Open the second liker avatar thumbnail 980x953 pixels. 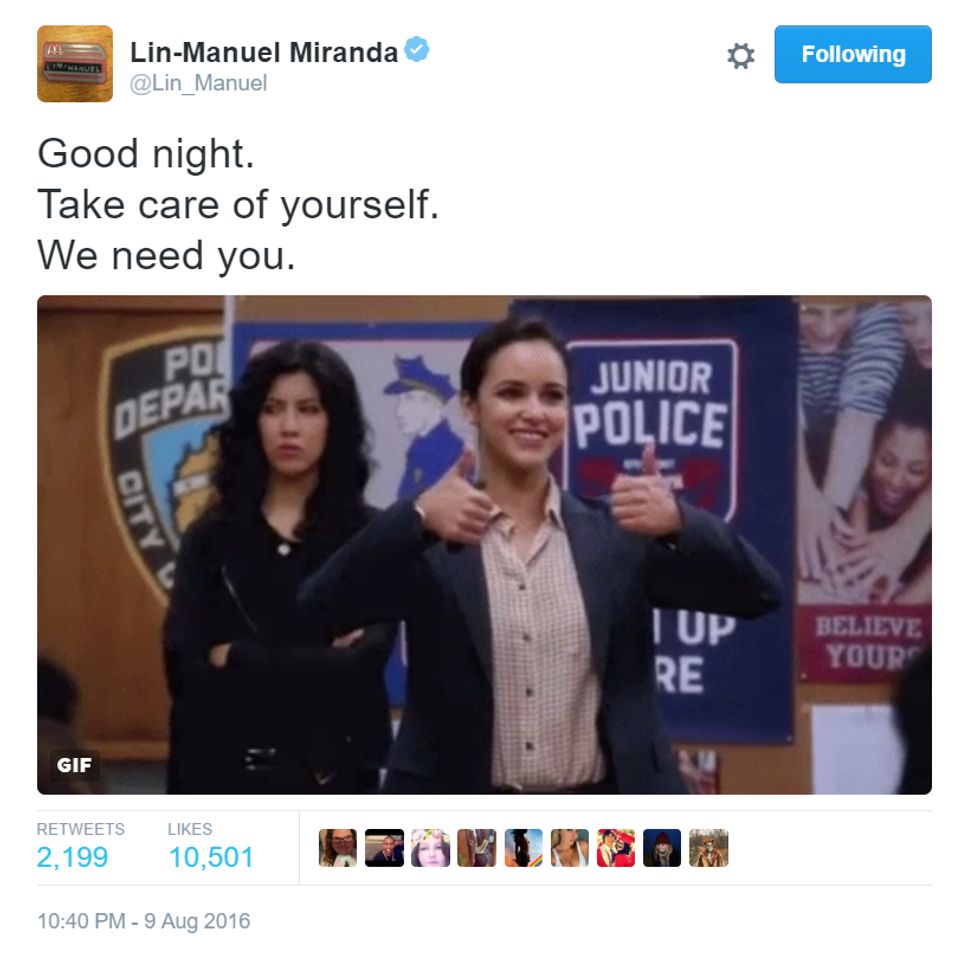click(384, 848)
